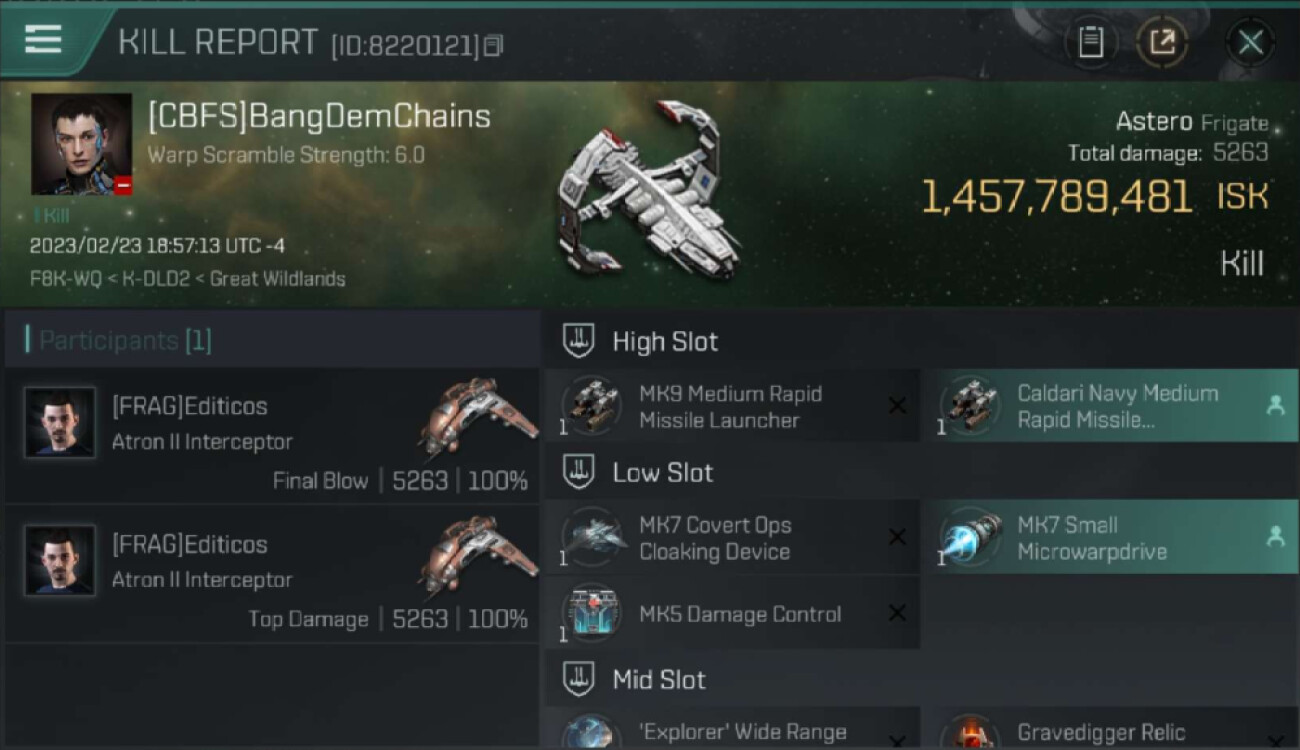Image resolution: width=1300 pixels, height=750 pixels.
Task: Open MK9 Medium Rapid Missile Launcher item
Action: point(731,406)
